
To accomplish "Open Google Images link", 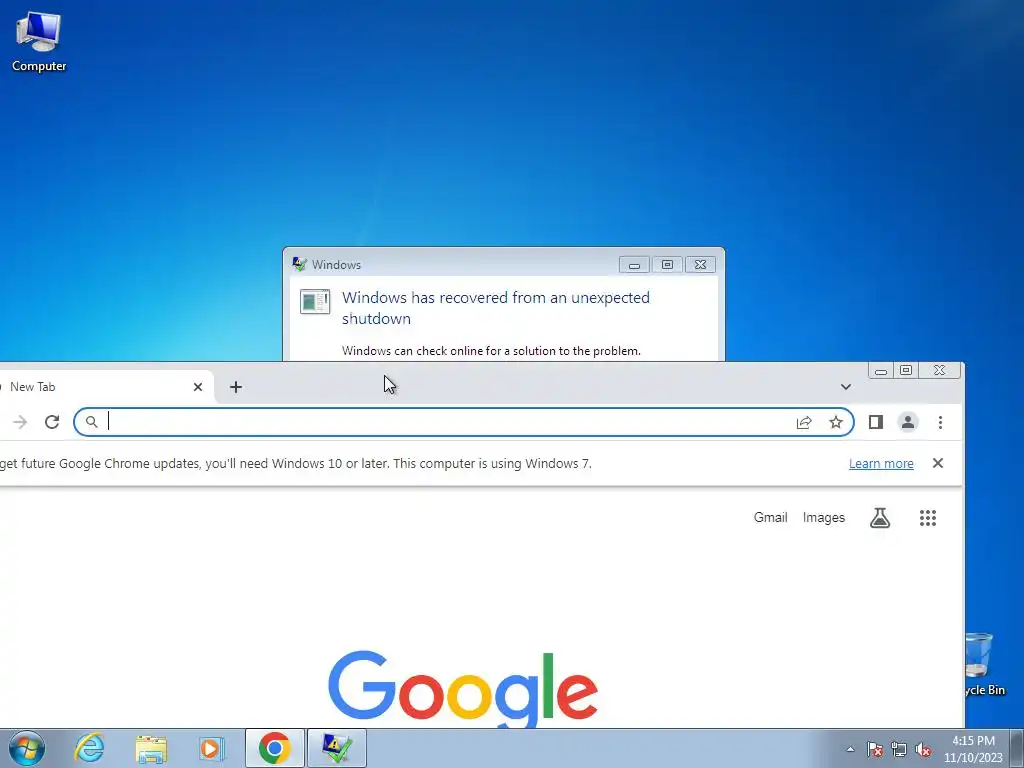I will coord(824,517).
